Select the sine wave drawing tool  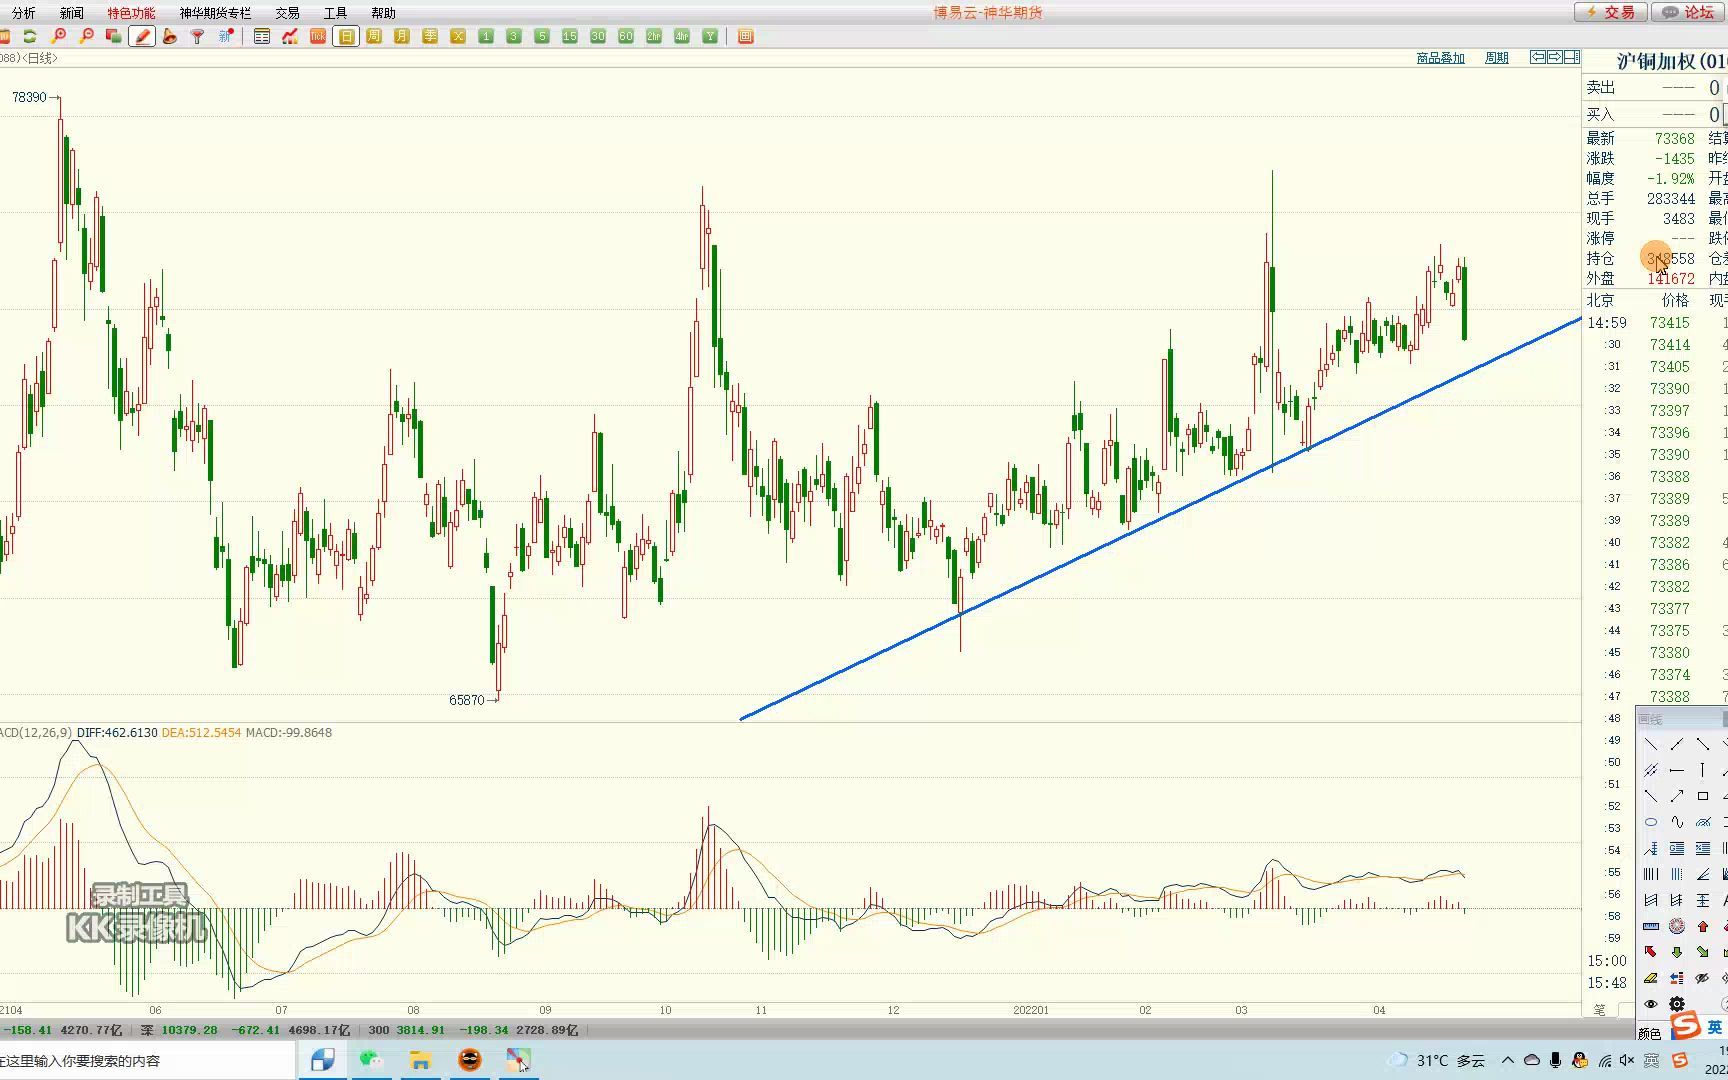(x=1677, y=822)
